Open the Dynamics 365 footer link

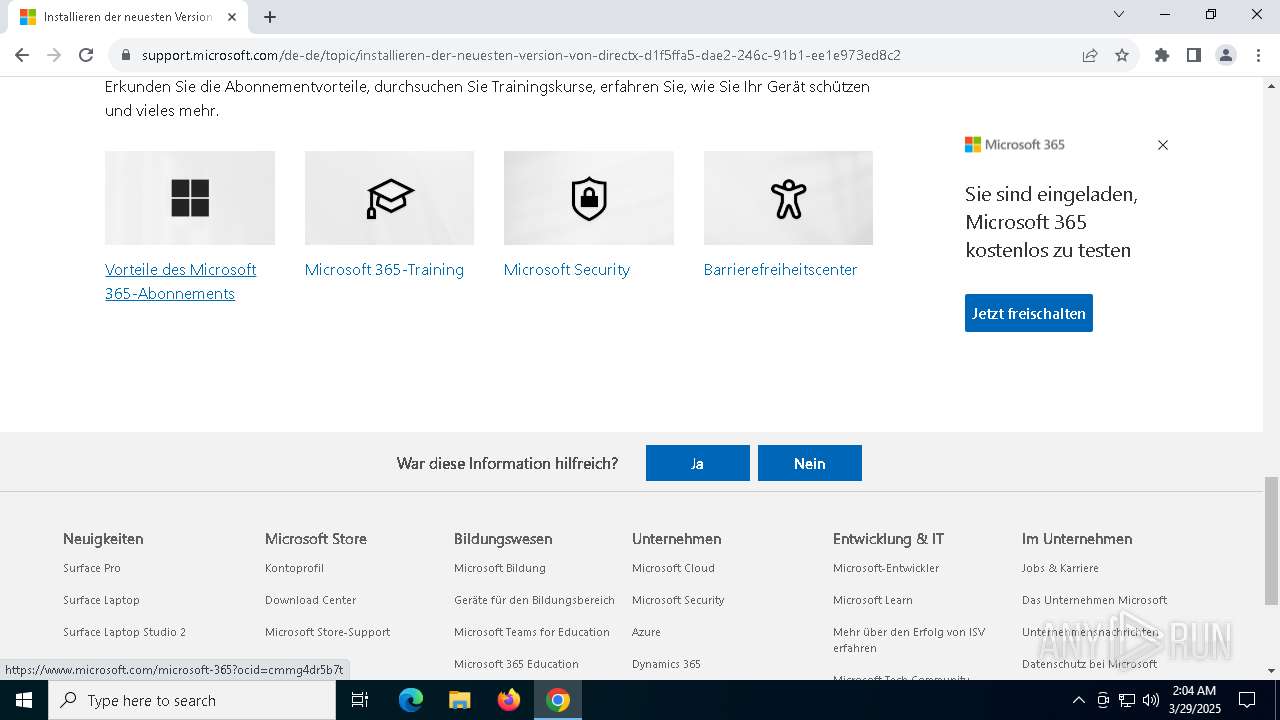(666, 664)
